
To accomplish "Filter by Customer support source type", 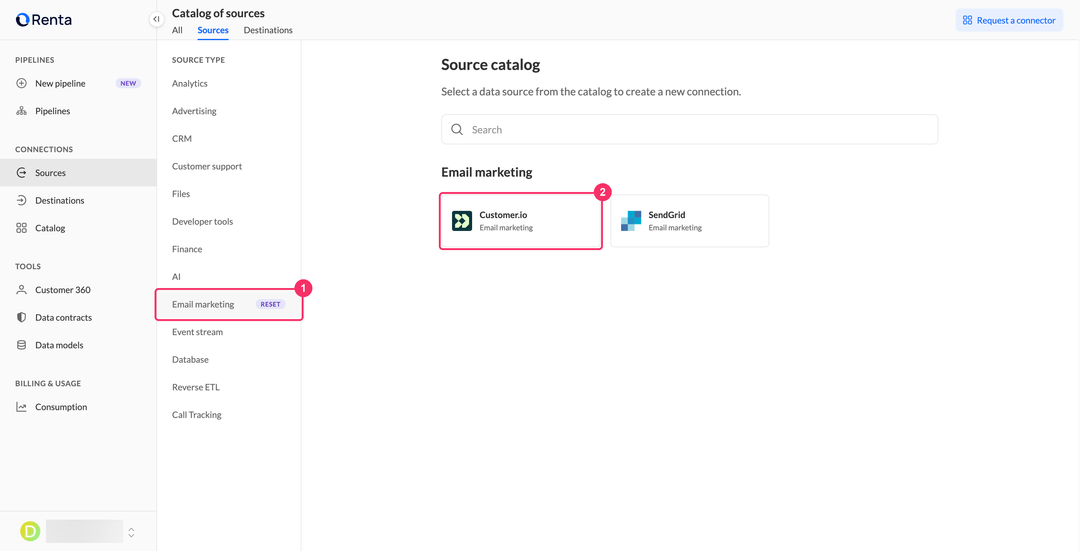I will click(x=207, y=166).
